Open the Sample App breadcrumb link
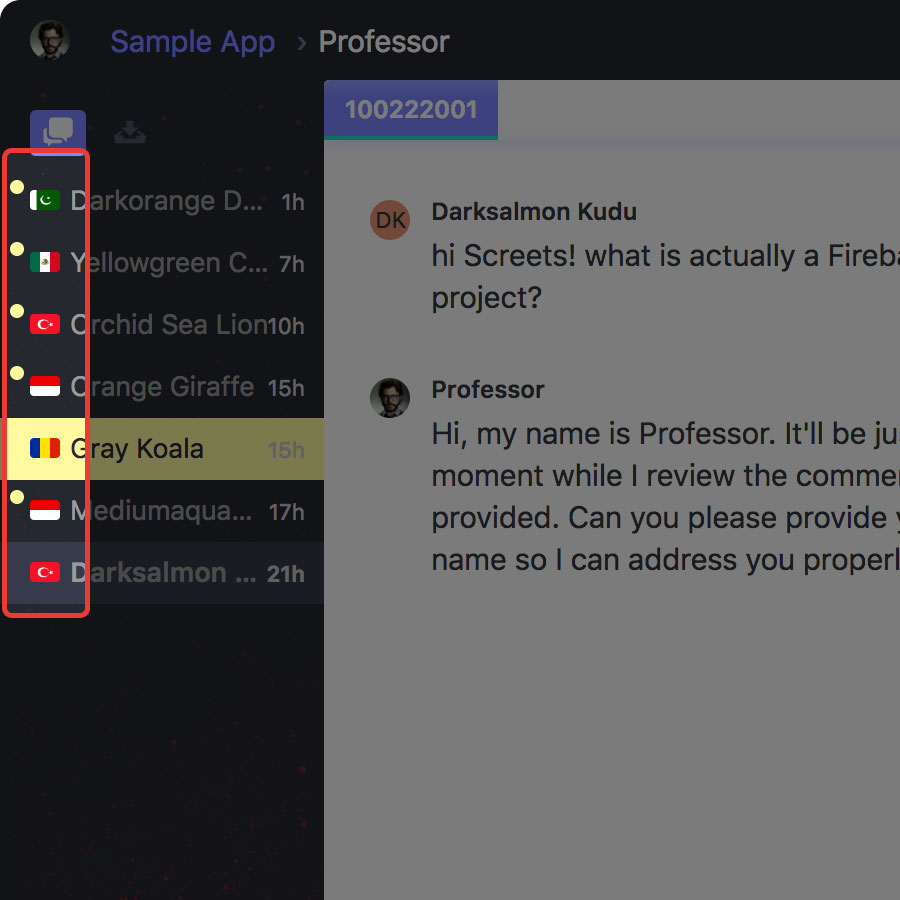 tap(192, 42)
